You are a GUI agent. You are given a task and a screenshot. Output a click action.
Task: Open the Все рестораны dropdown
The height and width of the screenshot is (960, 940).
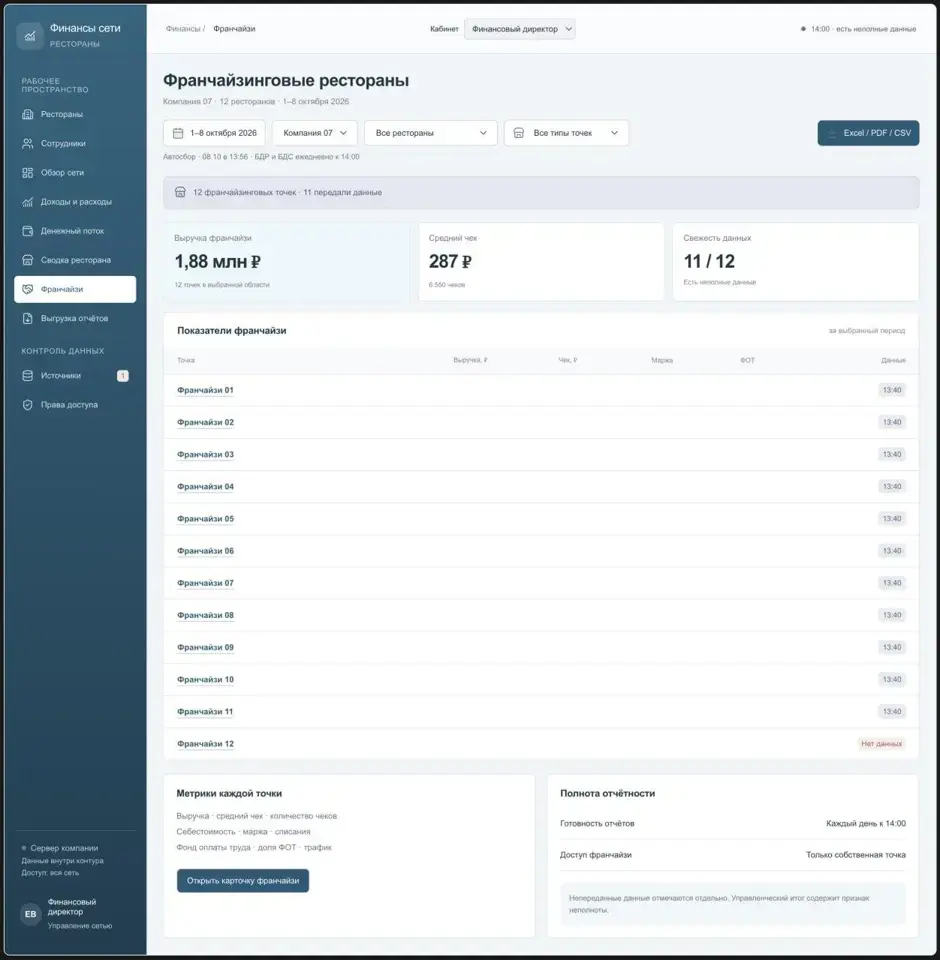click(x=431, y=133)
